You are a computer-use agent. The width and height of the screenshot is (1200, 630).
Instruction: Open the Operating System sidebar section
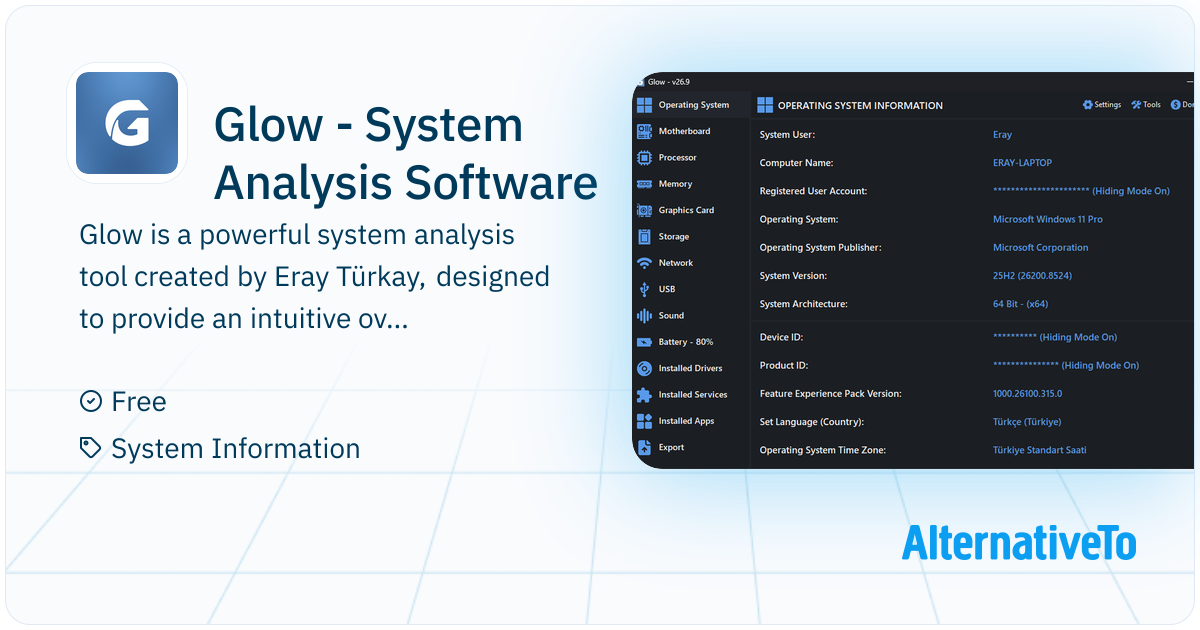click(692, 105)
